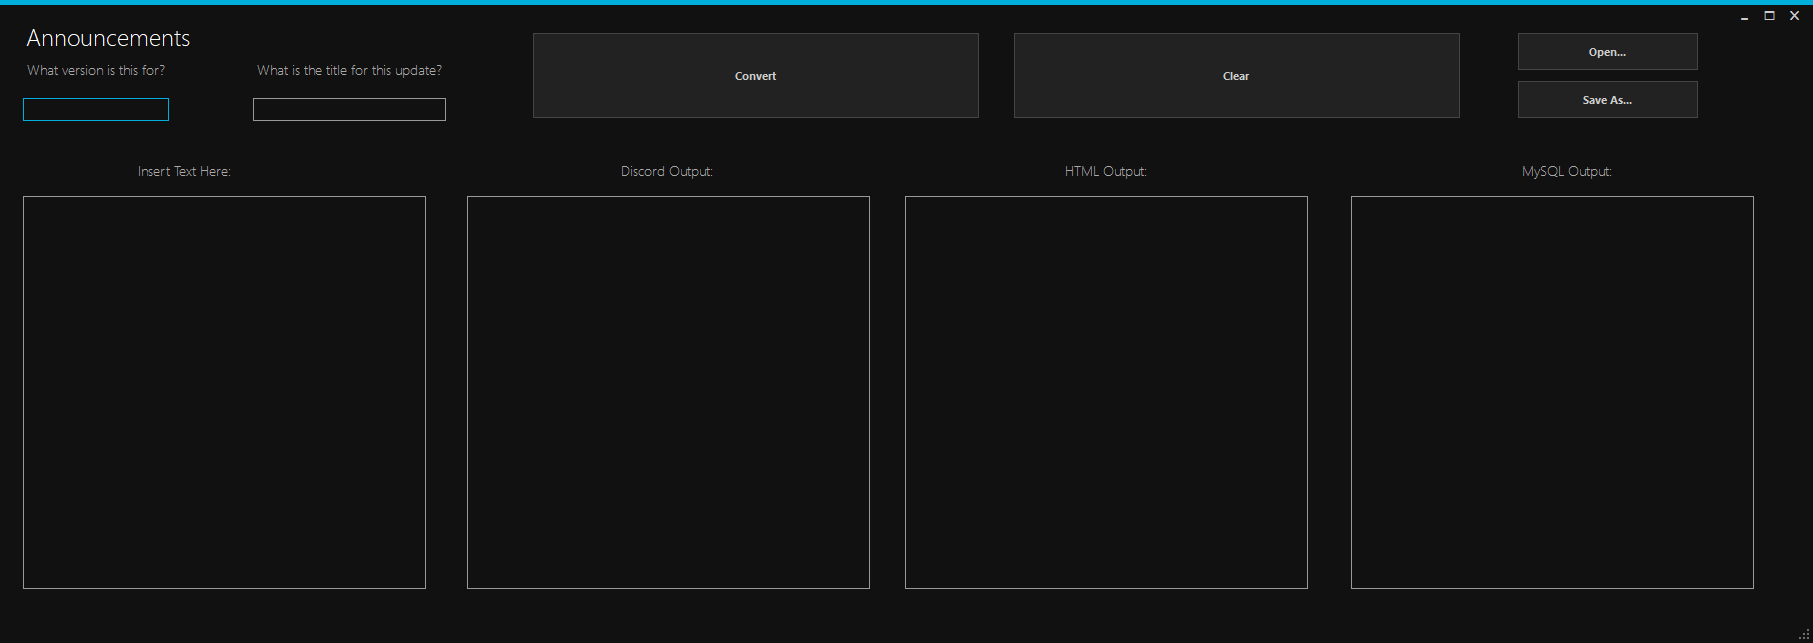1813x643 pixels.
Task: Click the Announcements heading text
Action: pos(108,38)
